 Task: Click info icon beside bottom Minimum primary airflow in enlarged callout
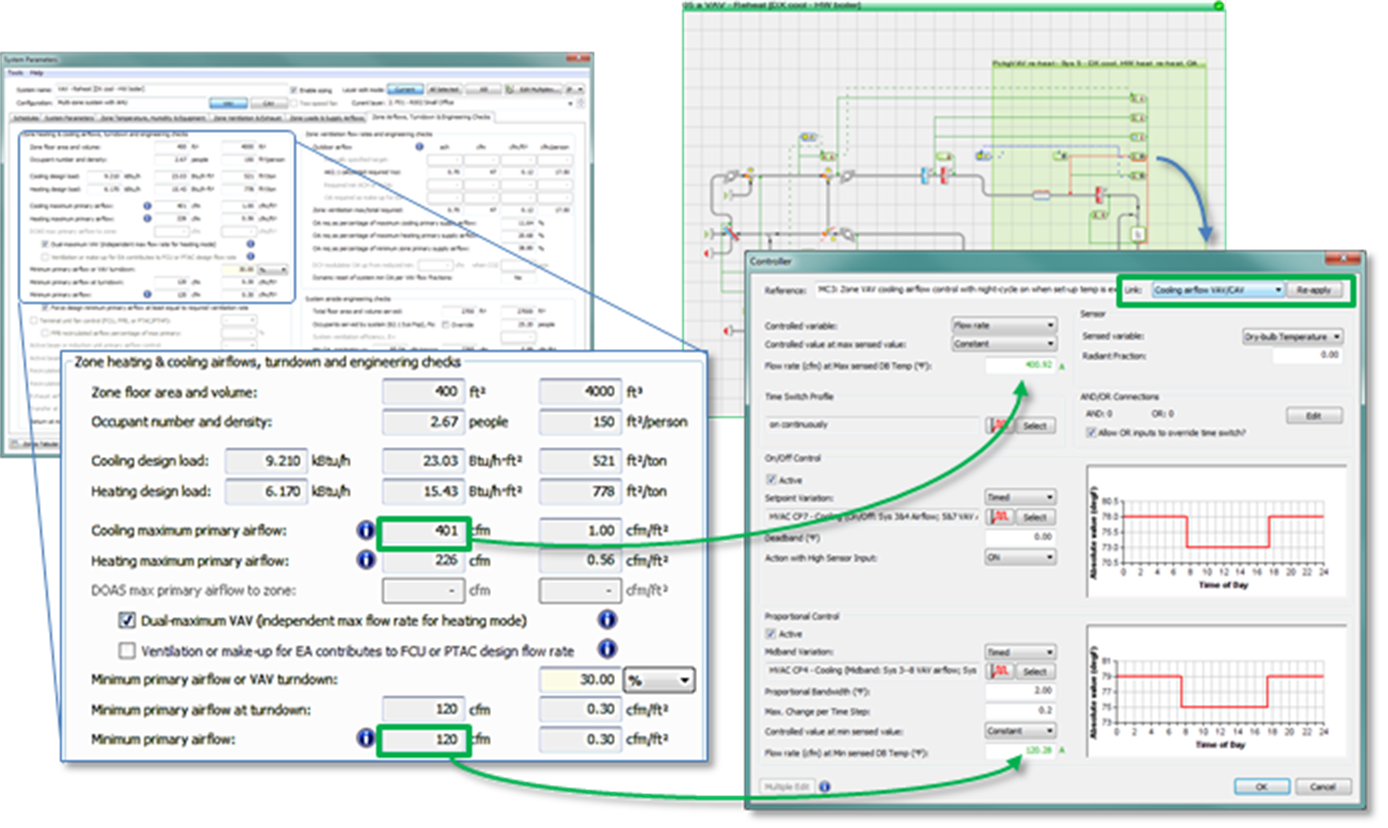tap(366, 739)
